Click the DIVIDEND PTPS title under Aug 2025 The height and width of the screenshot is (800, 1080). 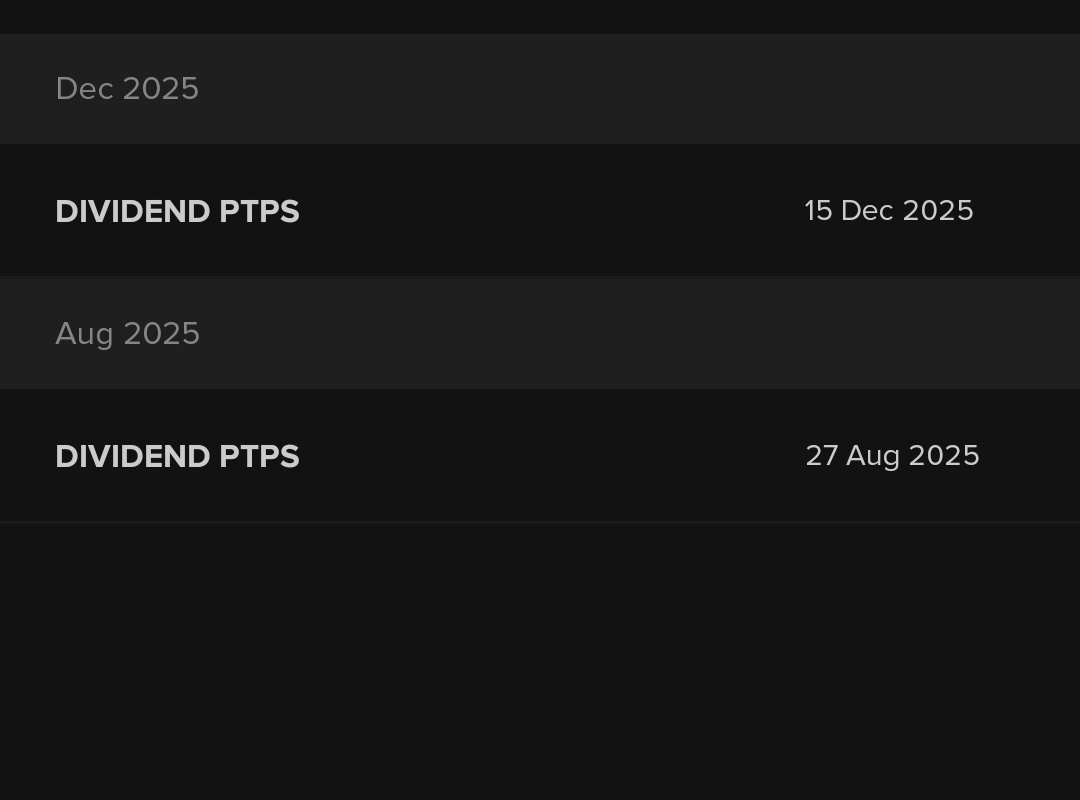click(x=177, y=457)
